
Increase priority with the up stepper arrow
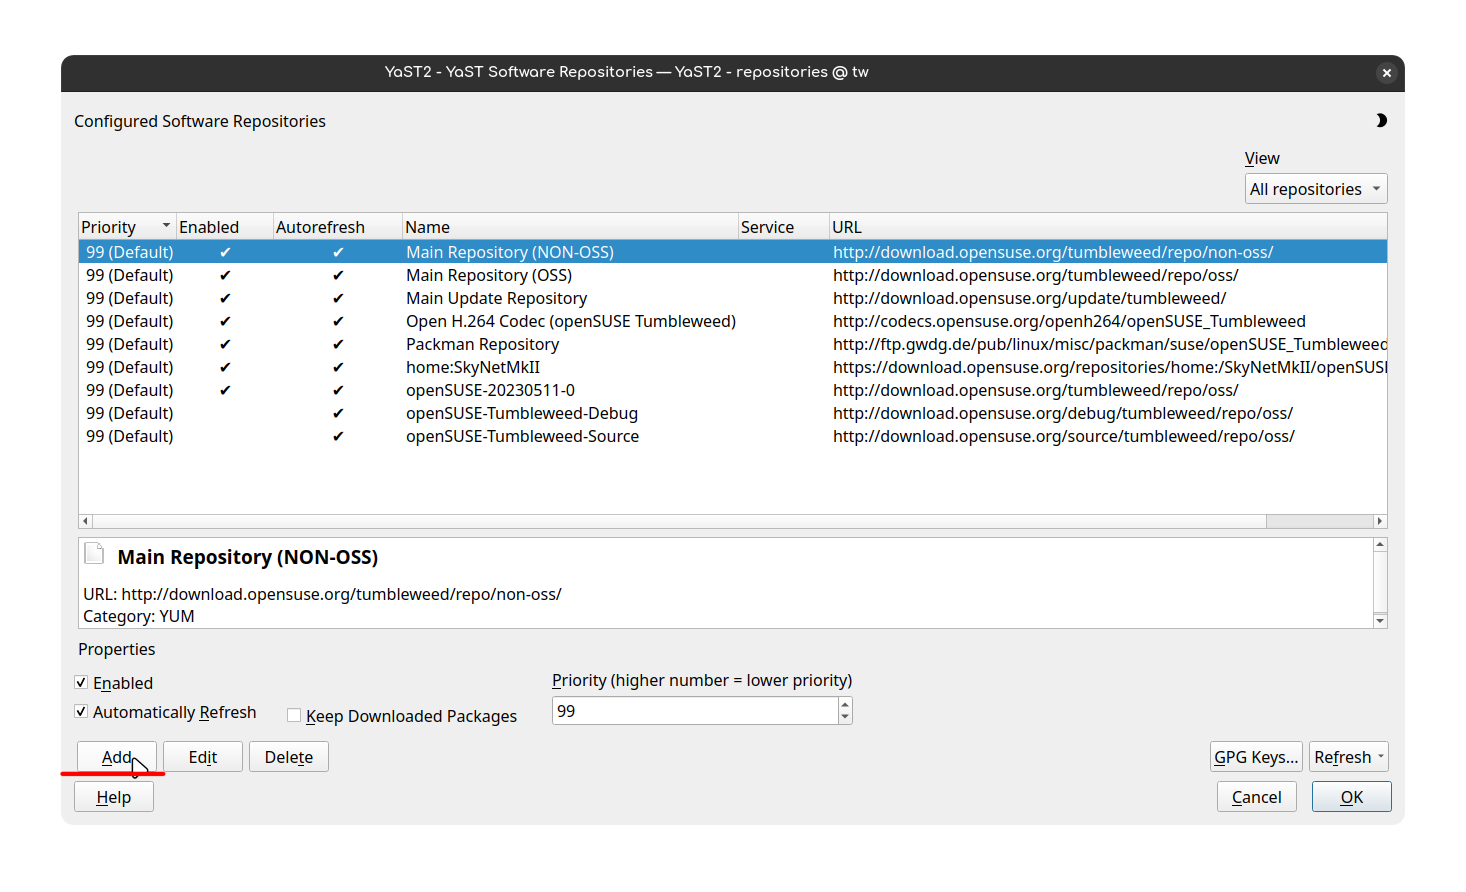pyautogui.click(x=845, y=704)
